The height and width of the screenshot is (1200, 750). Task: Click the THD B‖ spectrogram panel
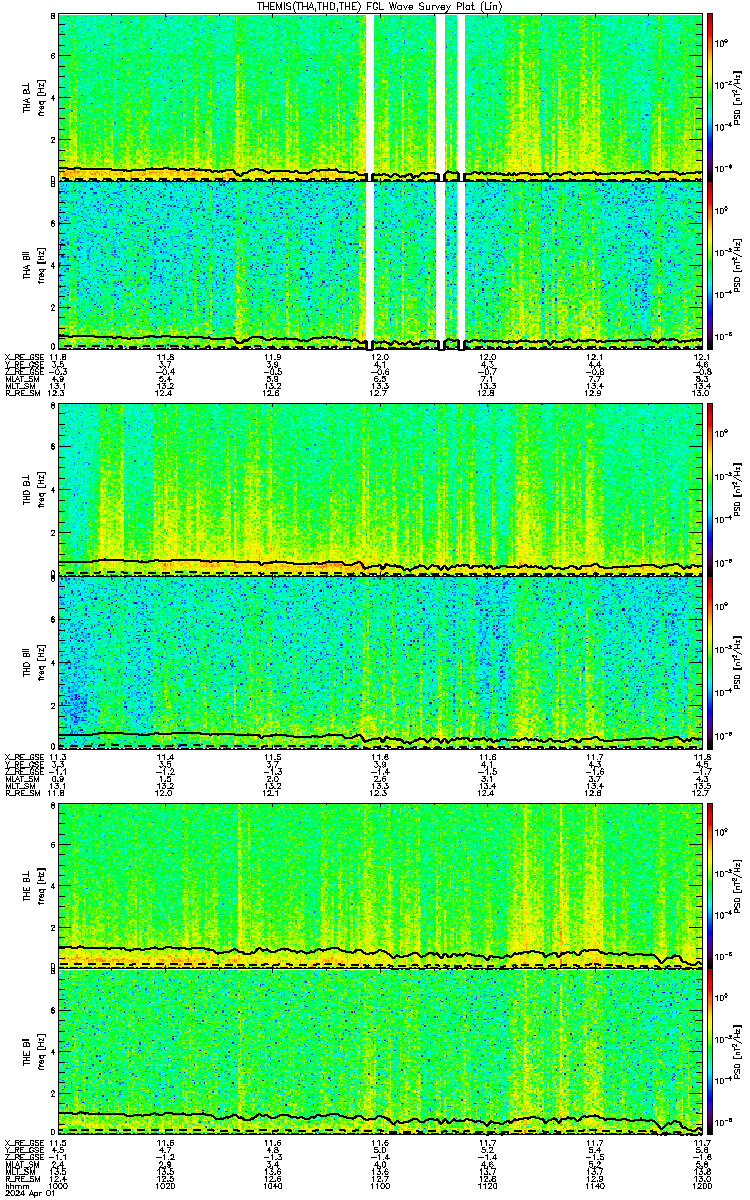click(x=380, y=661)
